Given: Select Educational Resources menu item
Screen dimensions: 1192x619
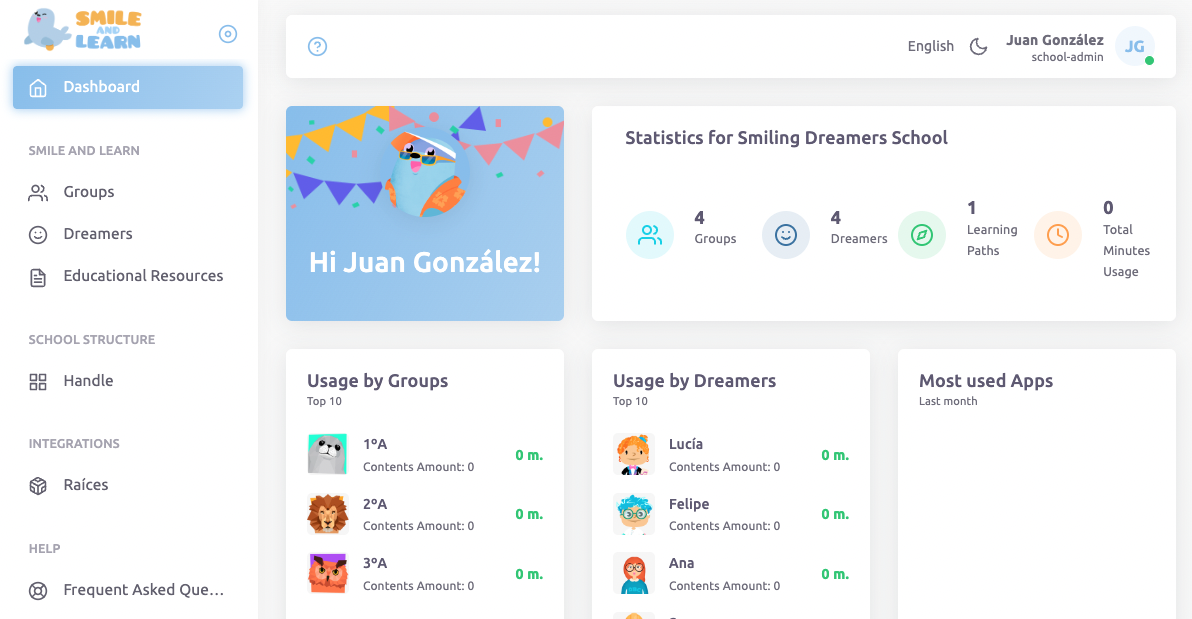Looking at the screenshot, I should pyautogui.click(x=143, y=276).
